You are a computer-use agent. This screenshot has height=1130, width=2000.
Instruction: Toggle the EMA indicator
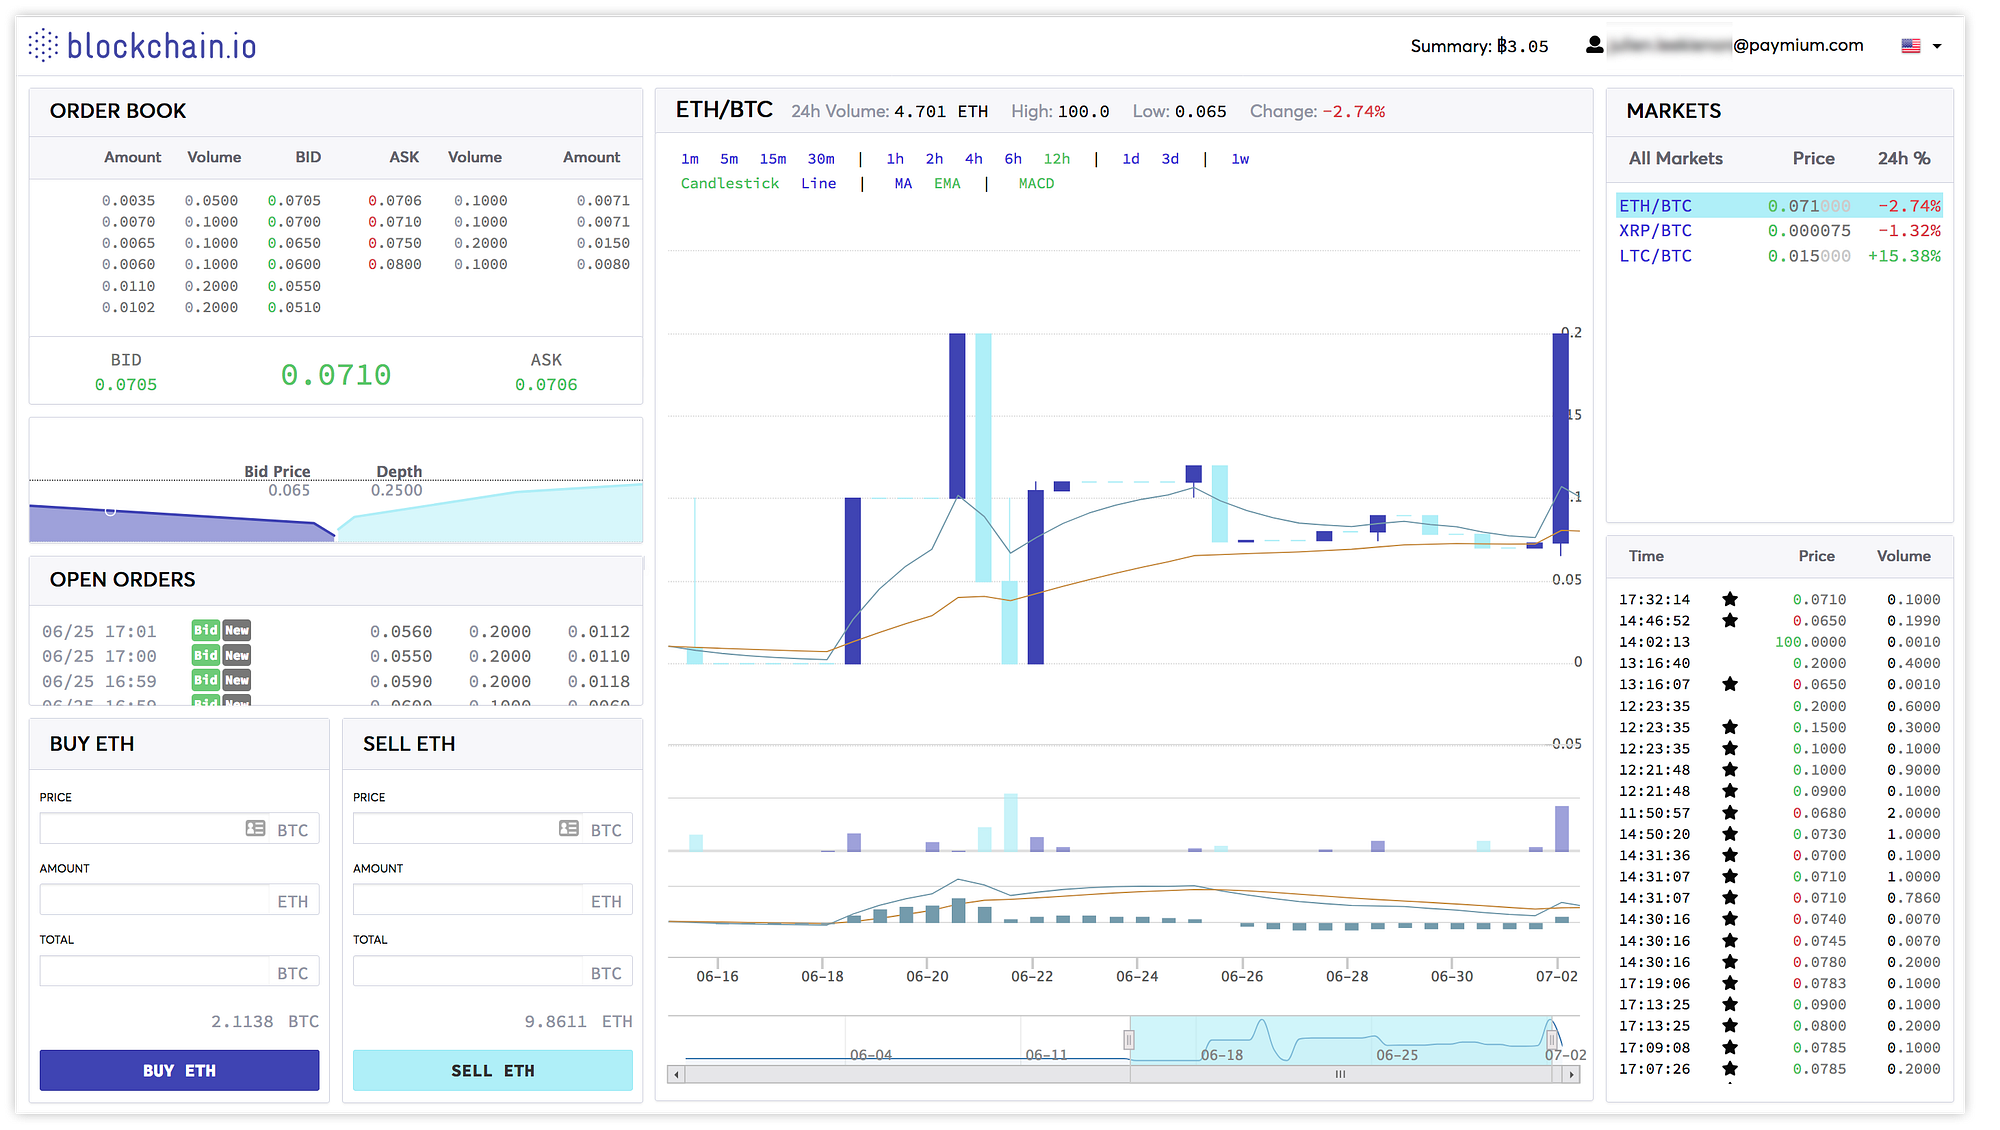click(947, 184)
